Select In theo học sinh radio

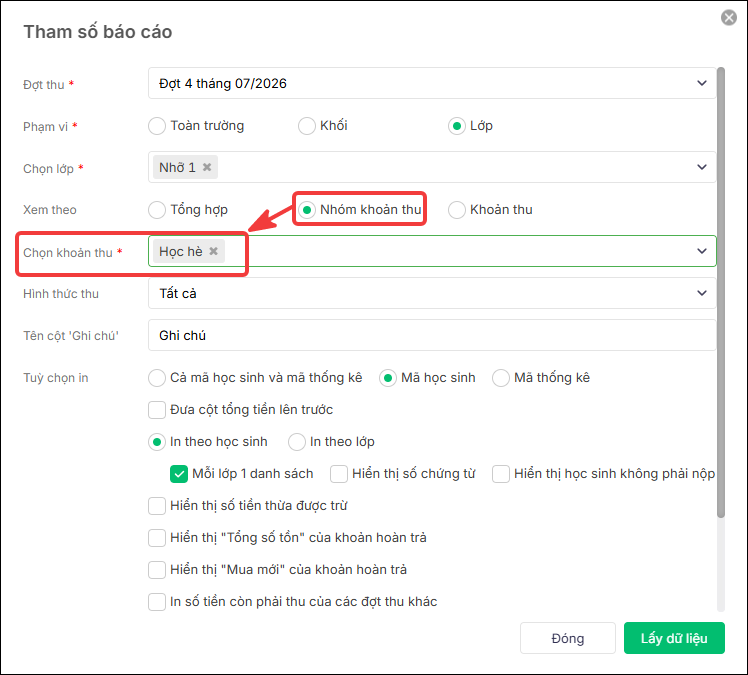(157, 442)
